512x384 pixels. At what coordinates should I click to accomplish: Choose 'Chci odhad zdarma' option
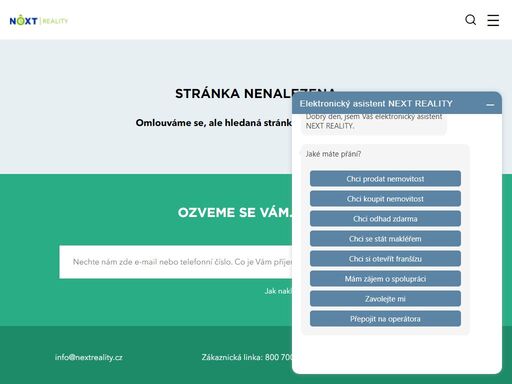click(x=385, y=219)
